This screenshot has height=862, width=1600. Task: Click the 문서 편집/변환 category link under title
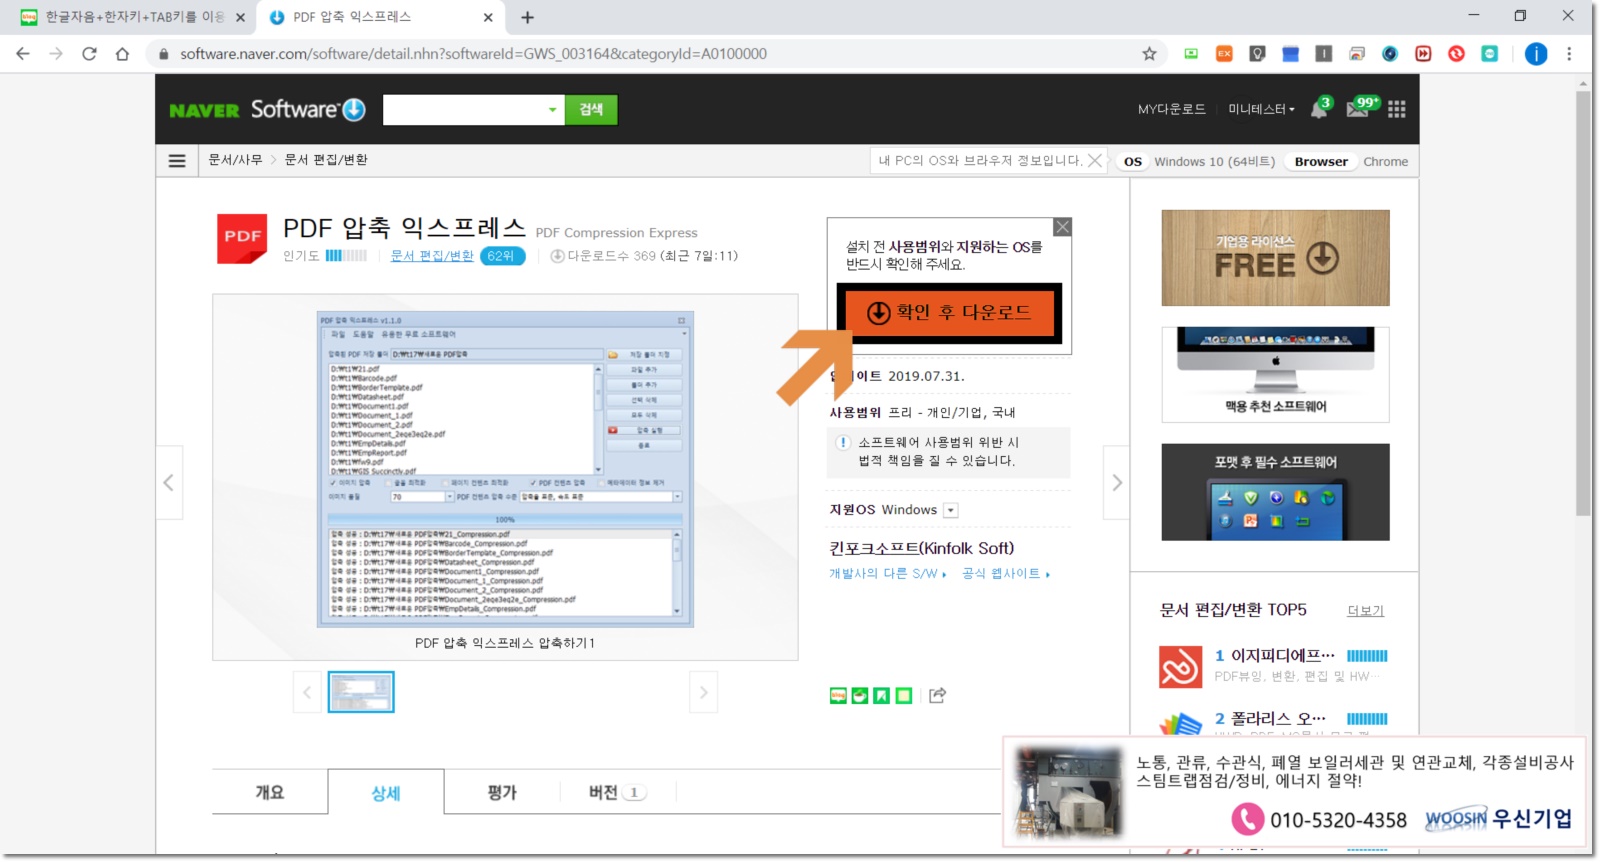coord(432,256)
